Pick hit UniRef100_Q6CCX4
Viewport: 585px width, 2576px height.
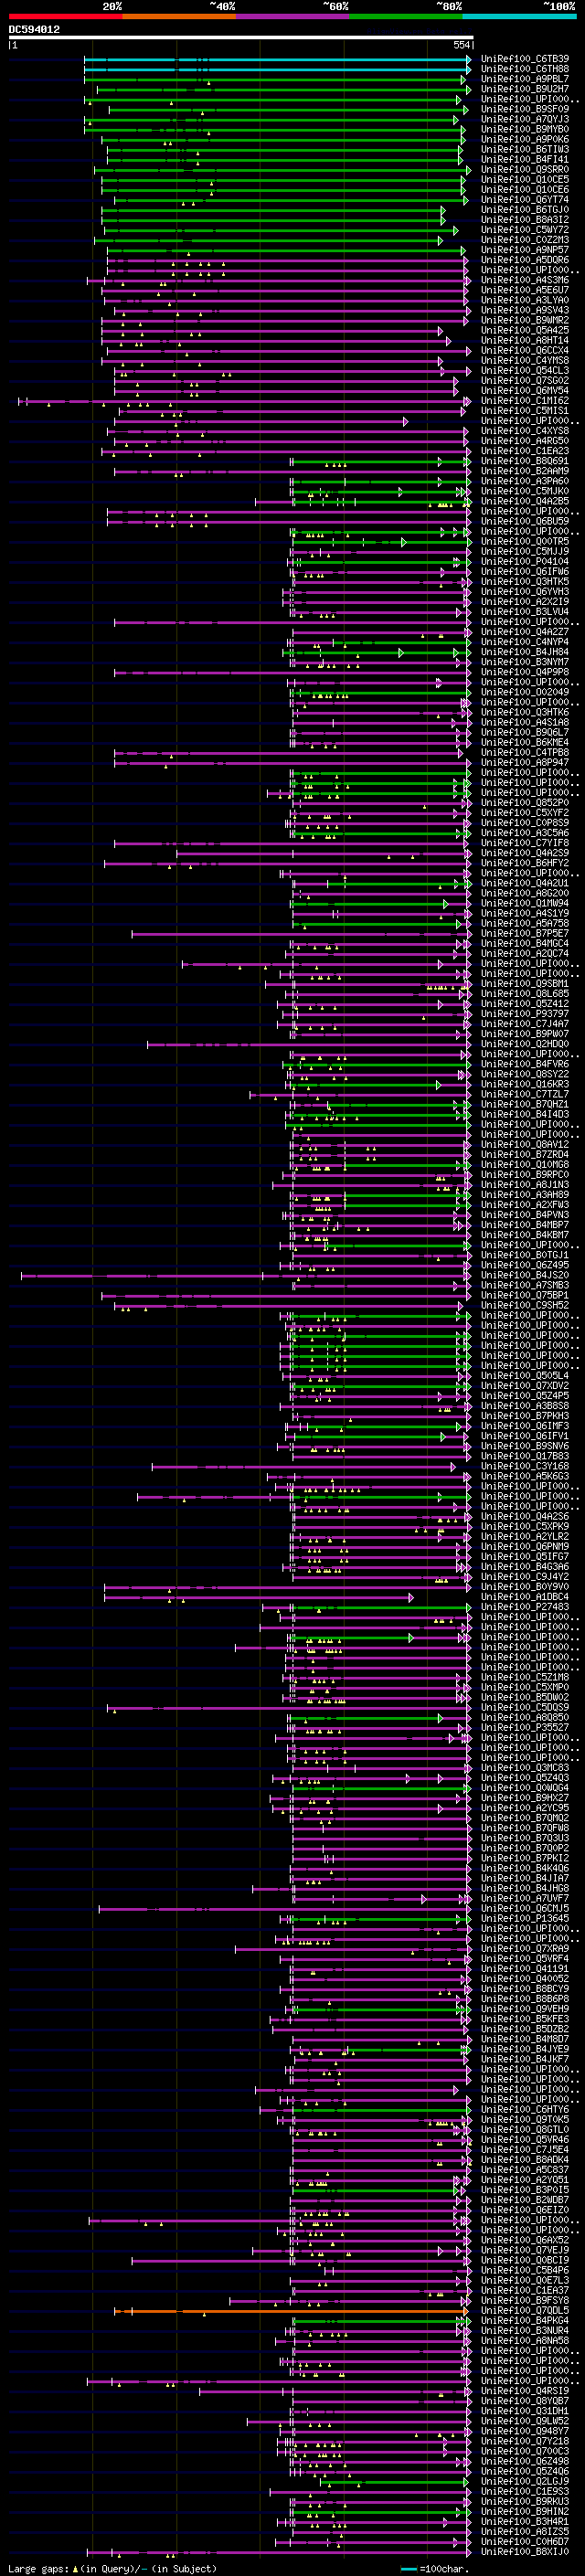click(525, 350)
